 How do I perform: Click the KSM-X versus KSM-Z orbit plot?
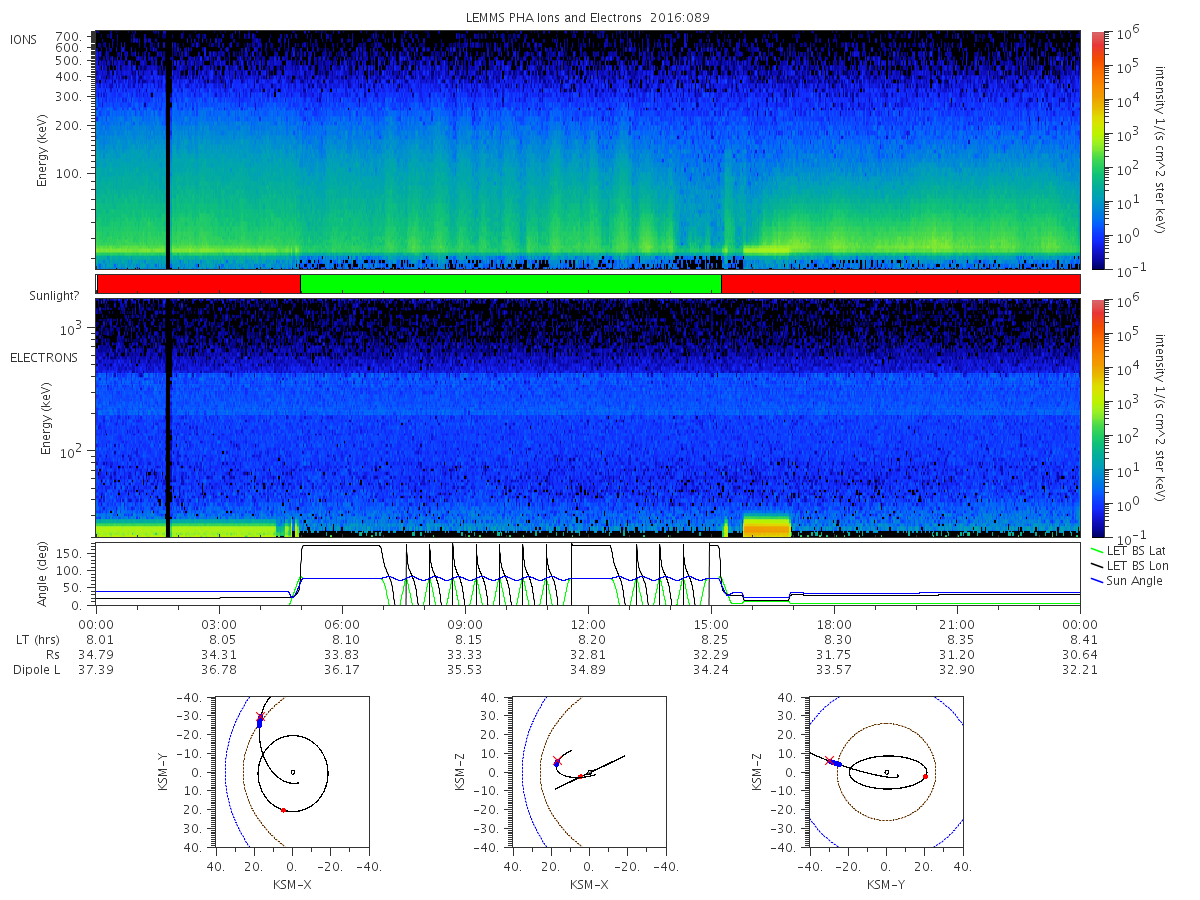pyautogui.click(x=588, y=772)
